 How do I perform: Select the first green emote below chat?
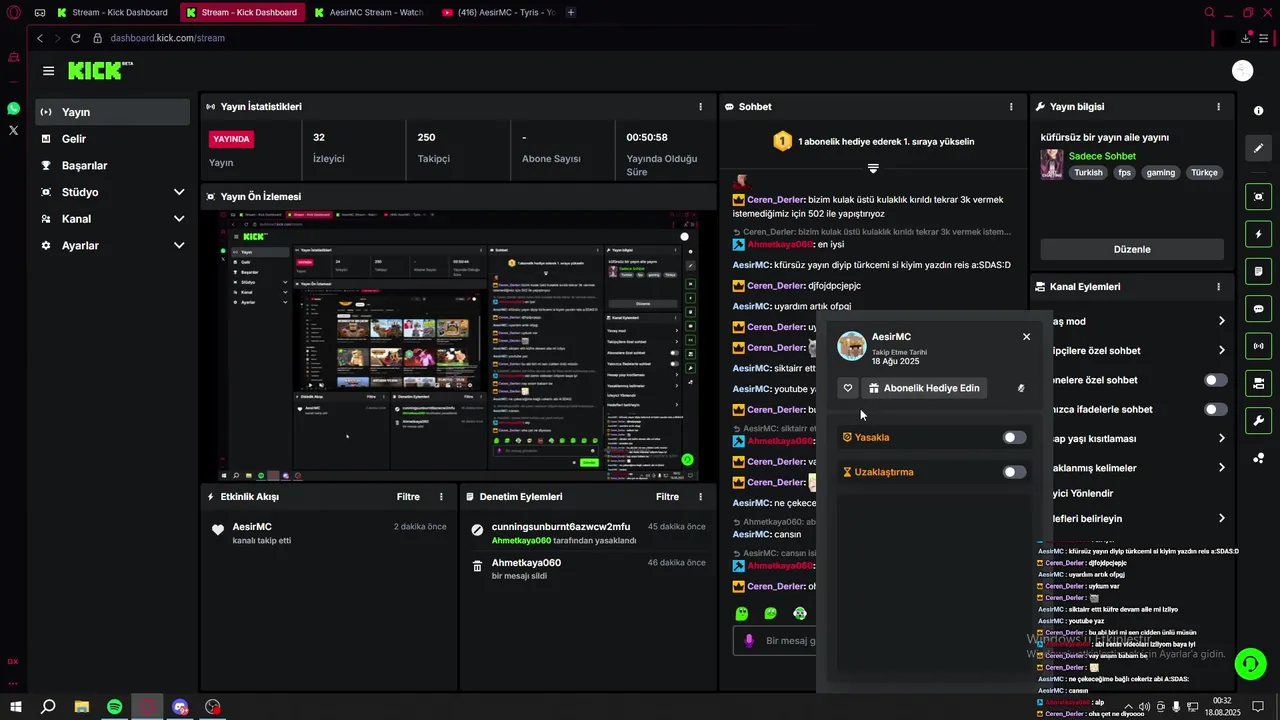click(741, 613)
